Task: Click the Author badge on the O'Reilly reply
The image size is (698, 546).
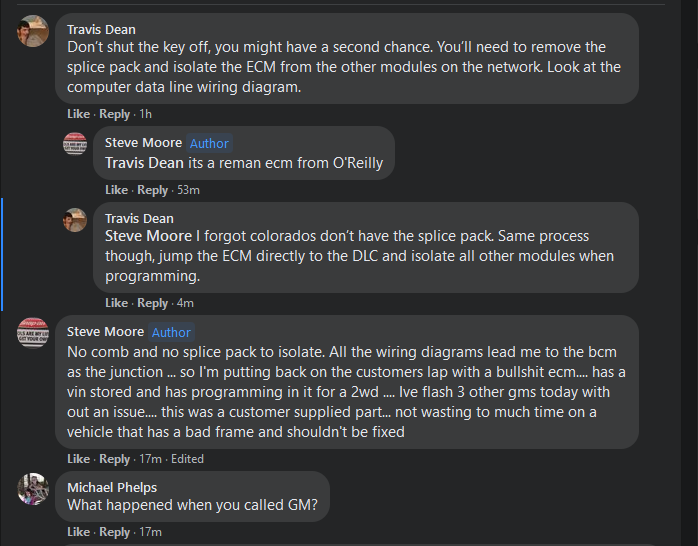Action: 210,144
